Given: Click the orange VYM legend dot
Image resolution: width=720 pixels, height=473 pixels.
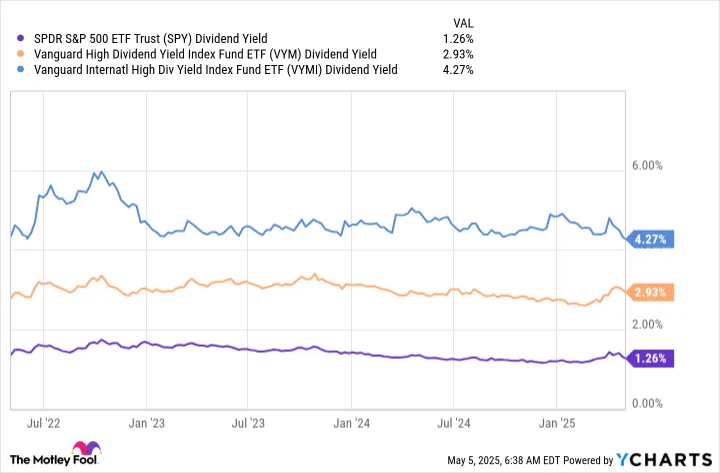Looking at the screenshot, I should pyautogui.click(x=20, y=54).
